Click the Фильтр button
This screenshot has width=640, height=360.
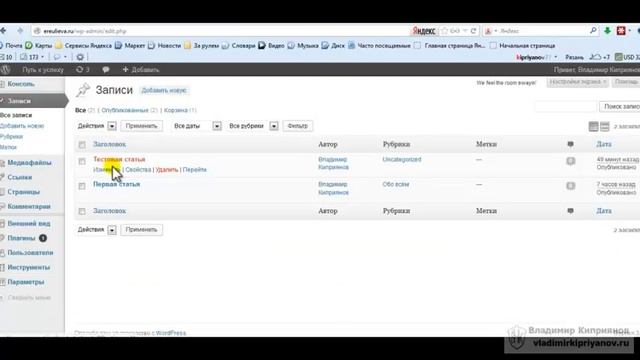[298, 126]
